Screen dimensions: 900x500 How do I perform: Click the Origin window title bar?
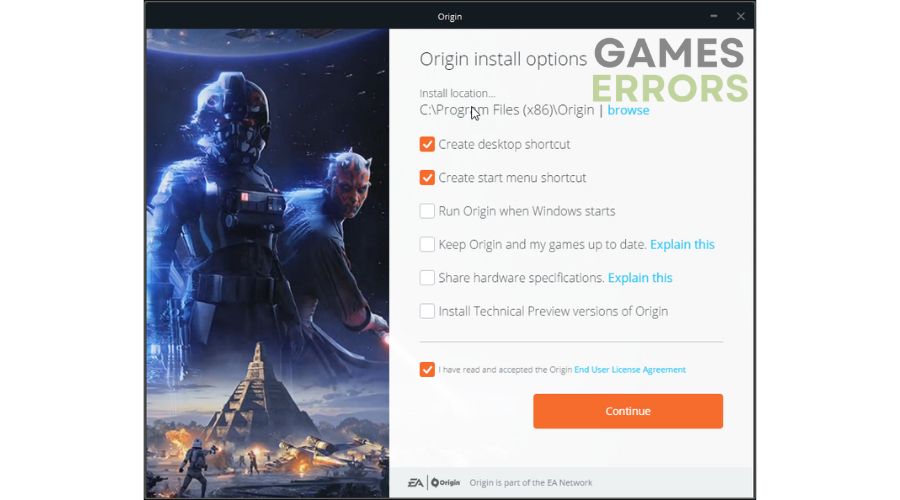pyautogui.click(x=449, y=17)
